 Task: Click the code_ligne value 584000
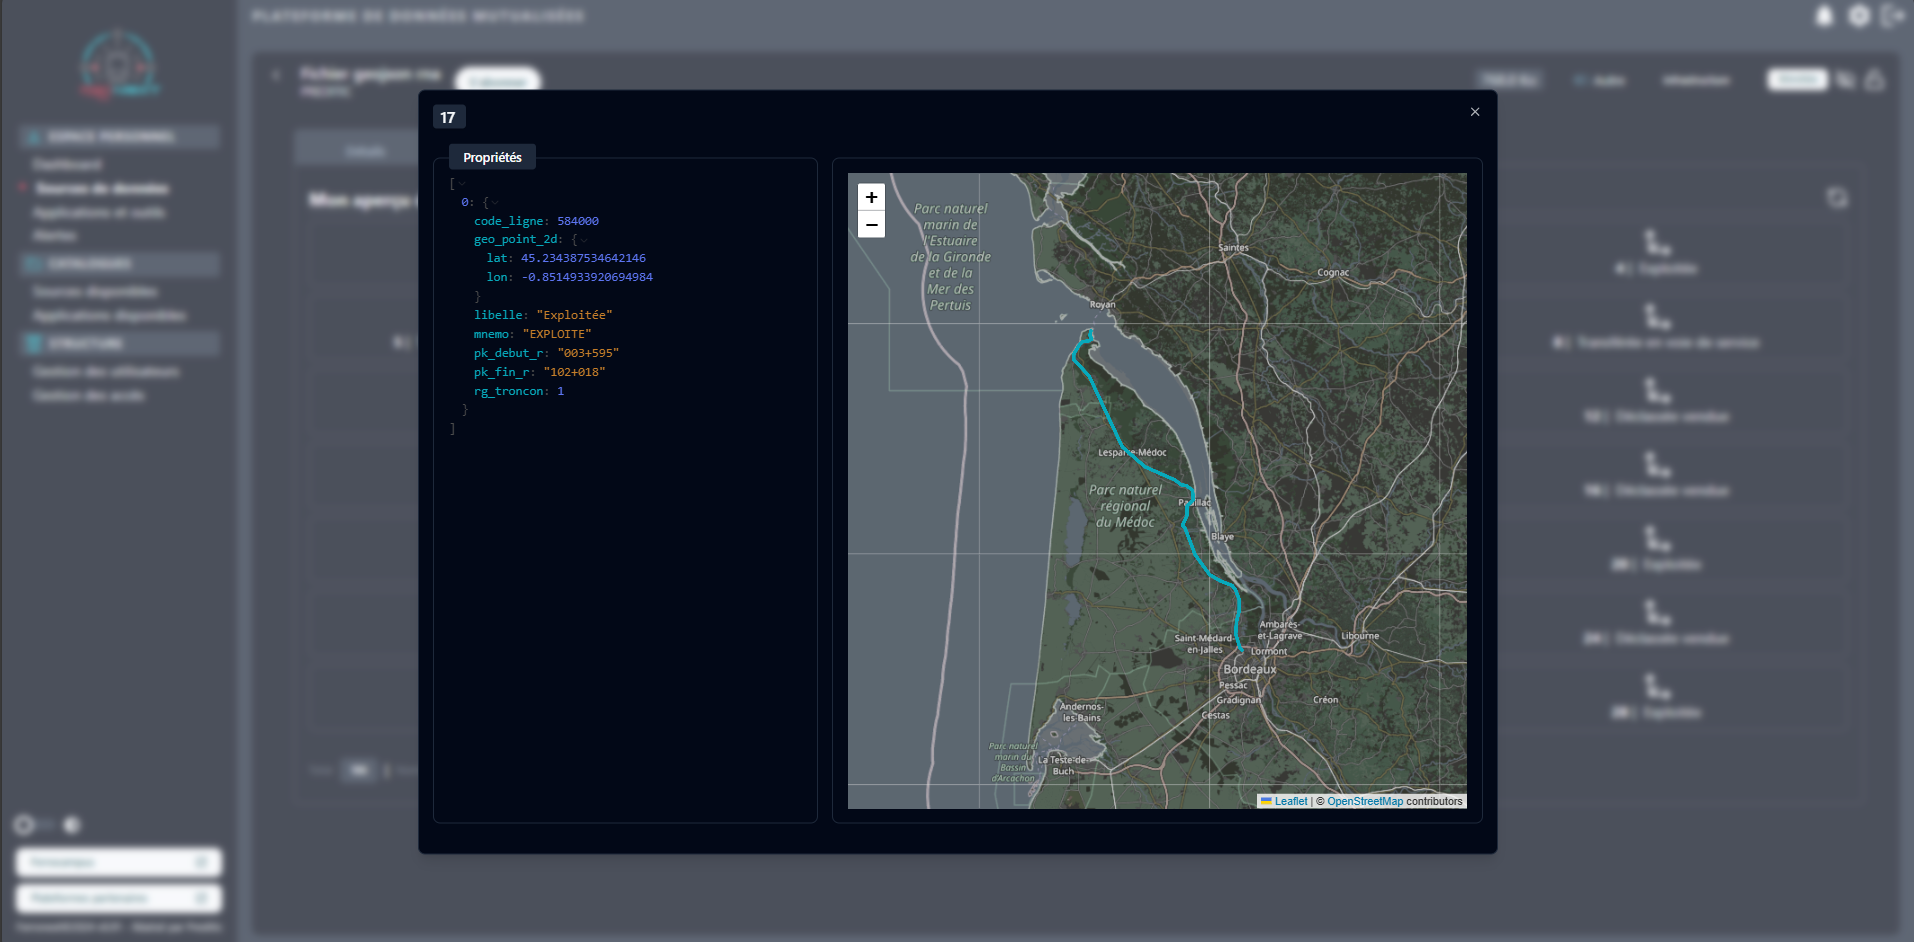point(577,221)
